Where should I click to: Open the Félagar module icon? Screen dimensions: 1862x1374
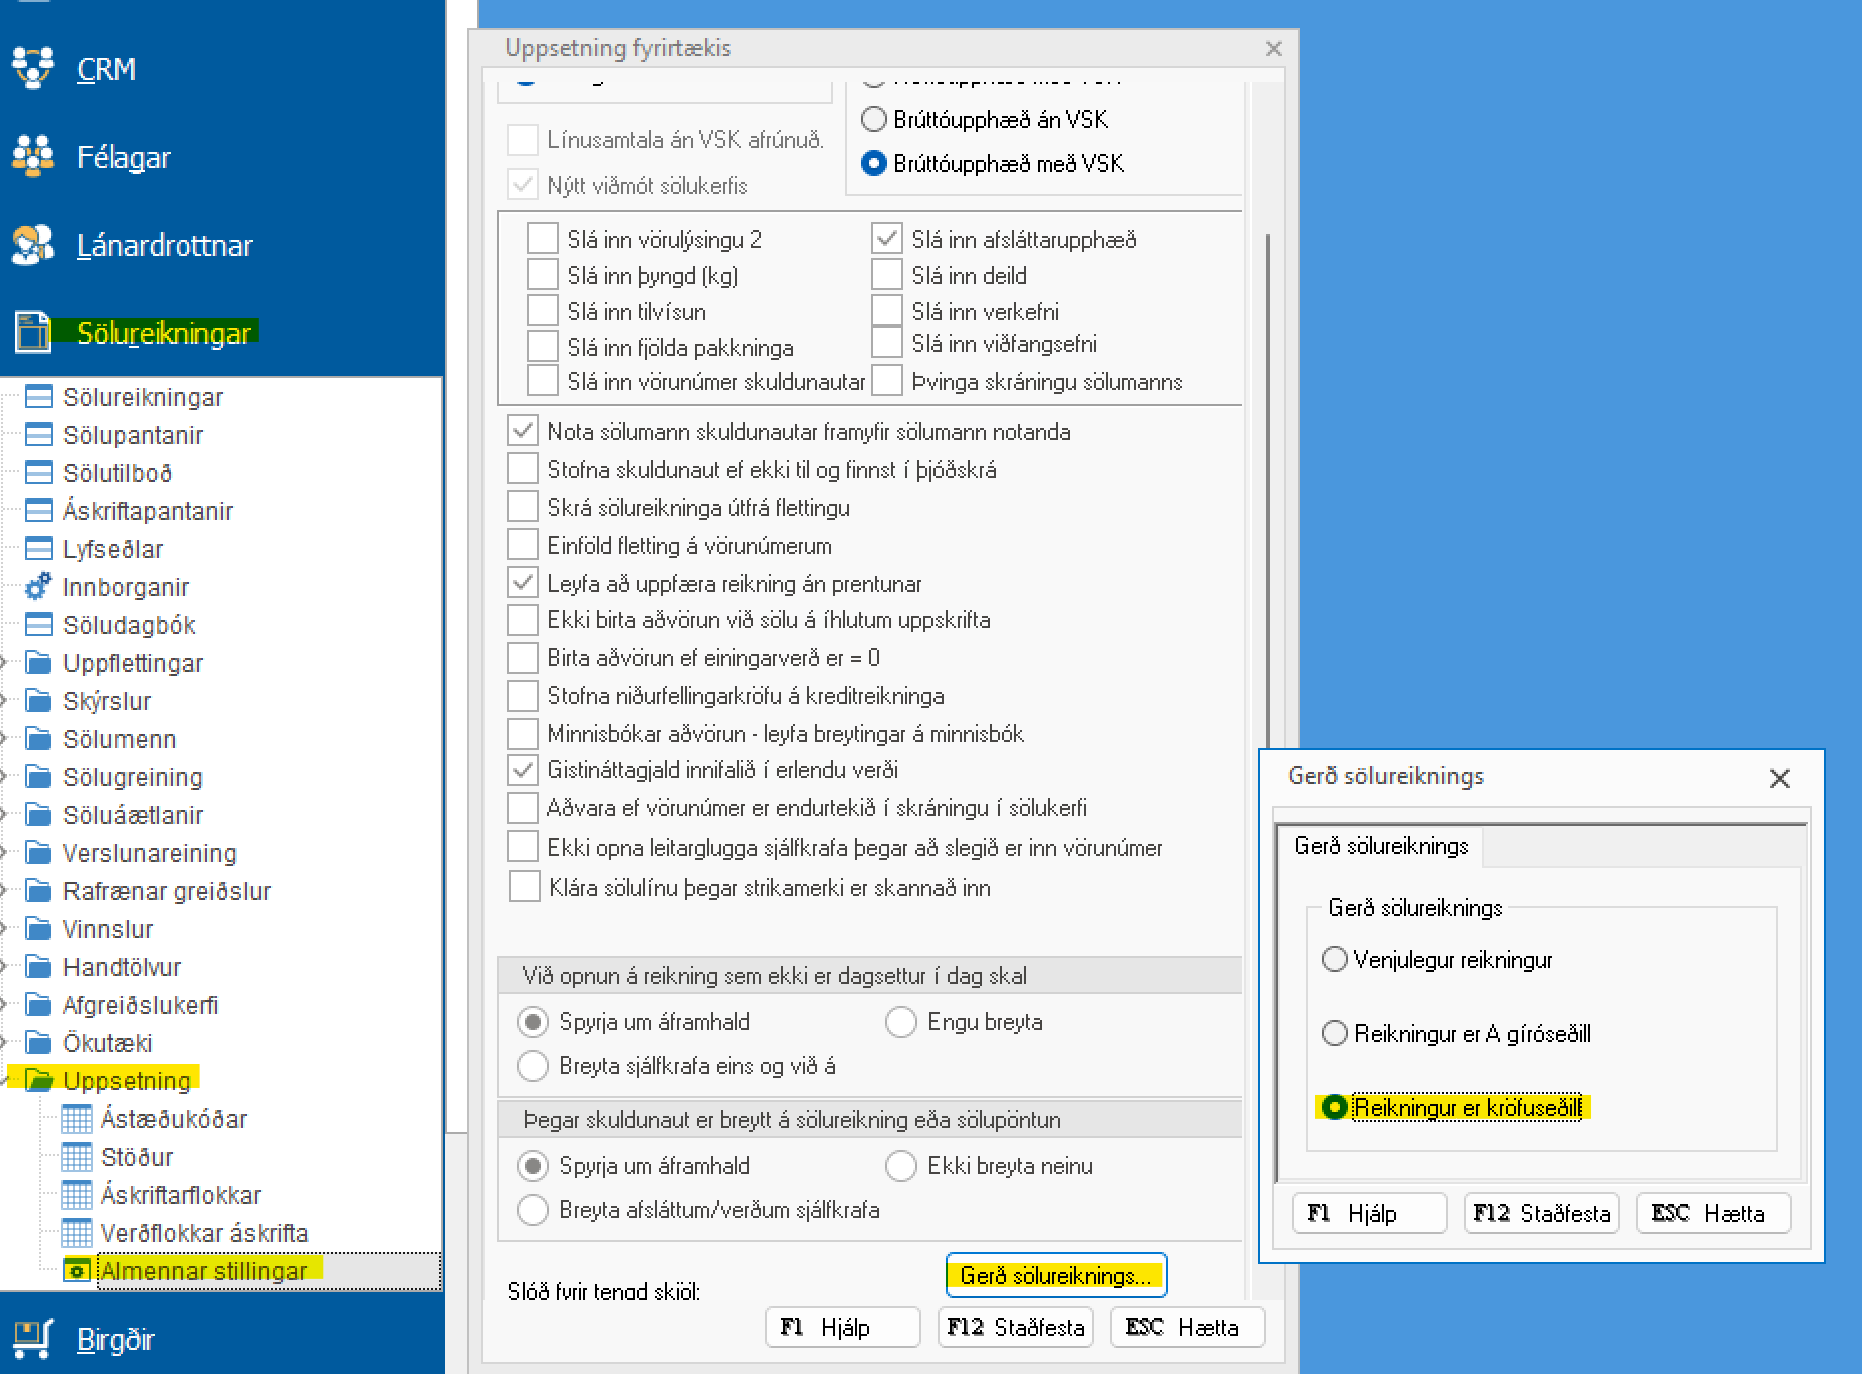click(33, 156)
